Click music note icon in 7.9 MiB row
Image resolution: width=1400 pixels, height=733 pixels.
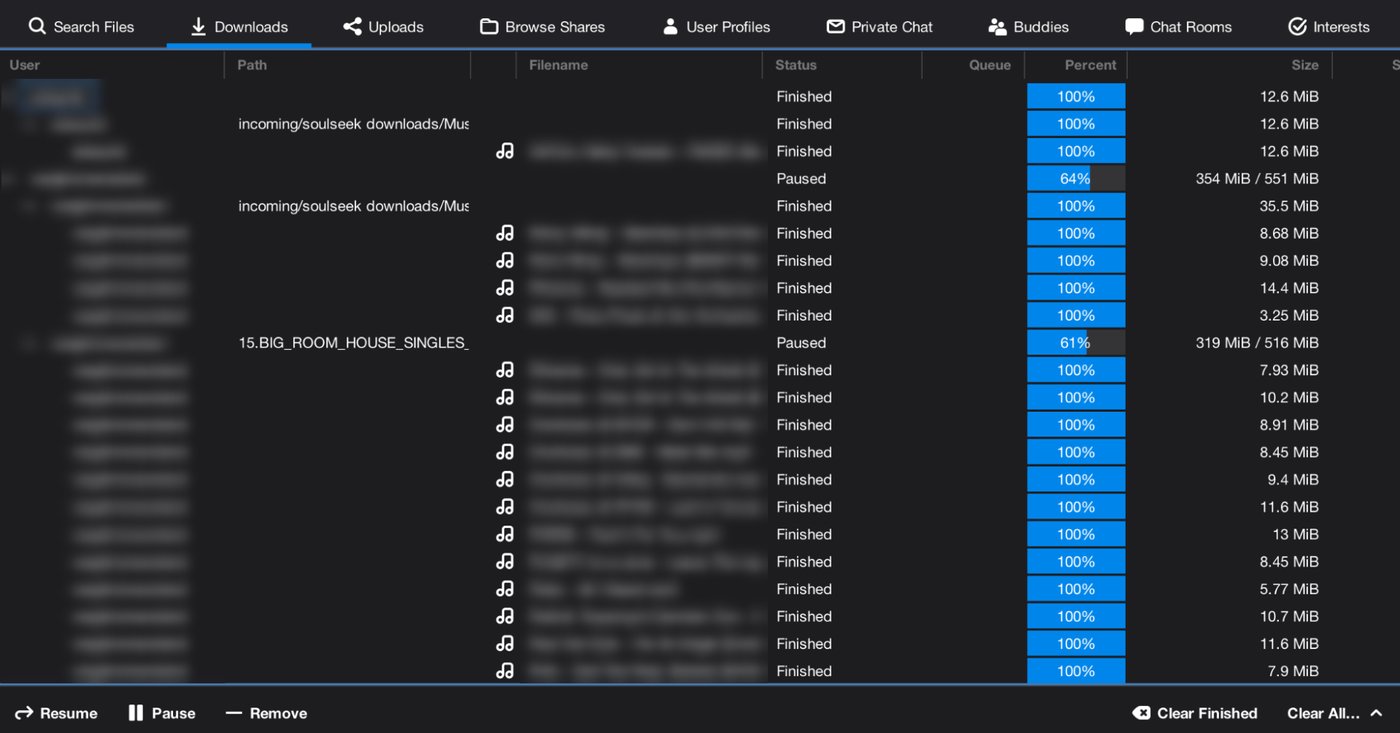tap(505, 671)
